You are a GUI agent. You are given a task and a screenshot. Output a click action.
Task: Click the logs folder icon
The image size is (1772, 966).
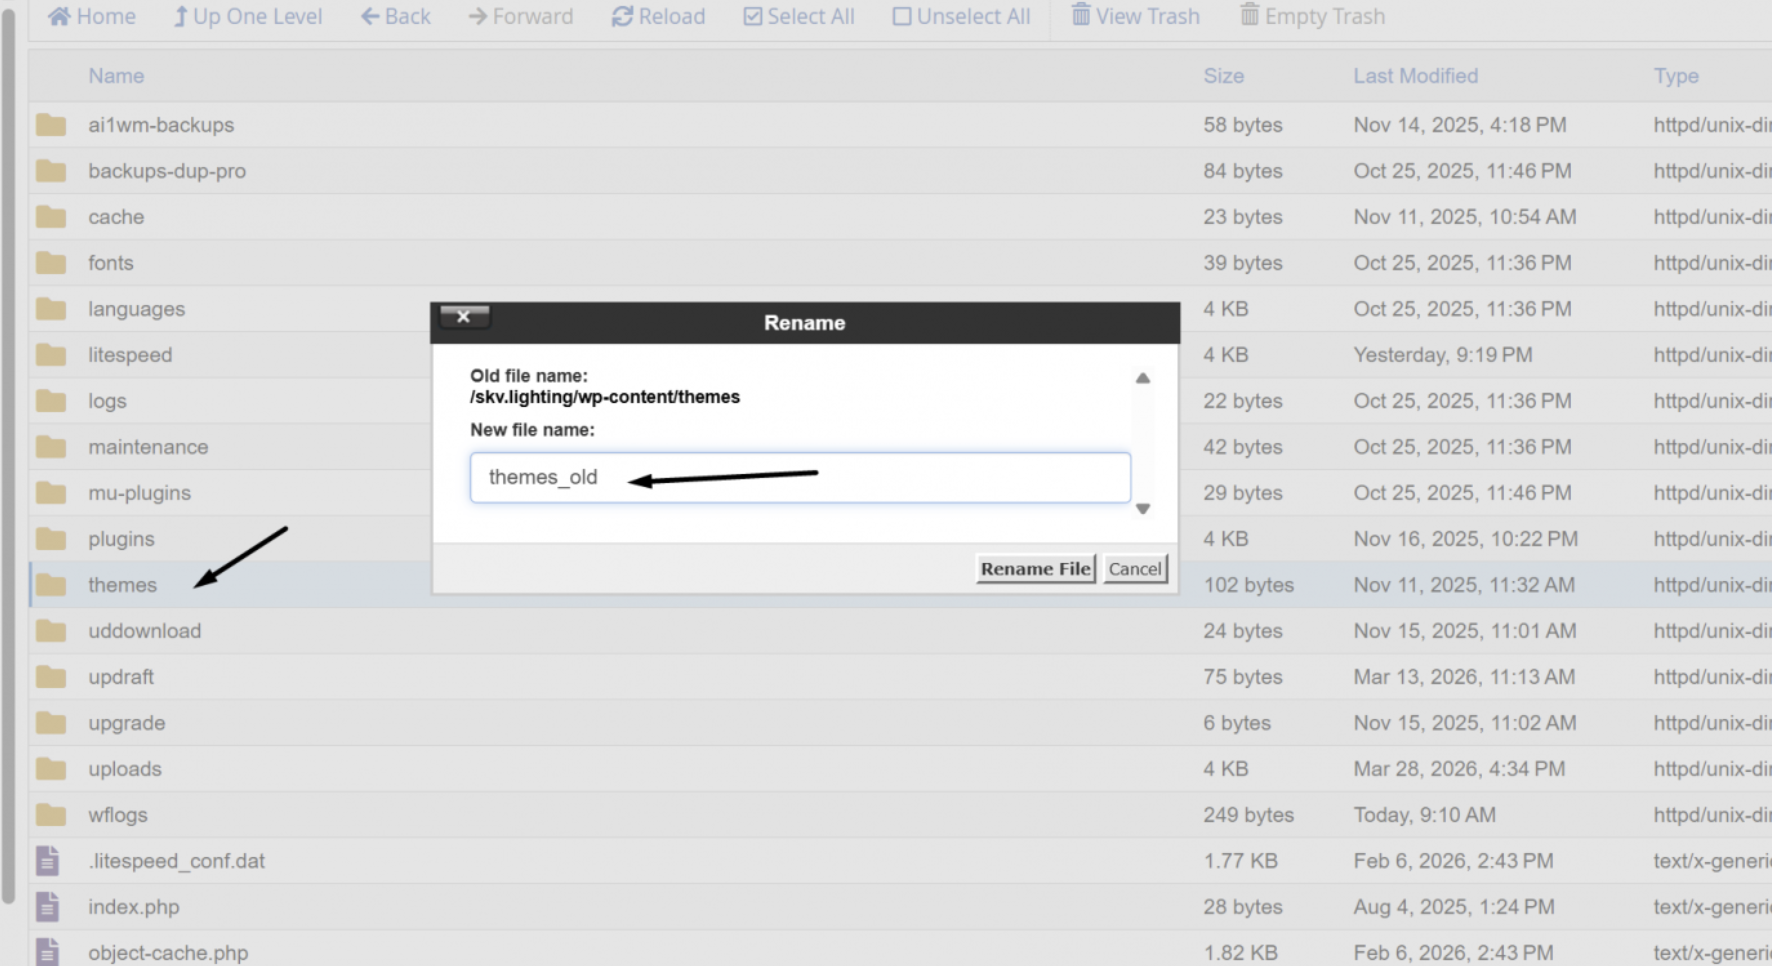51,401
